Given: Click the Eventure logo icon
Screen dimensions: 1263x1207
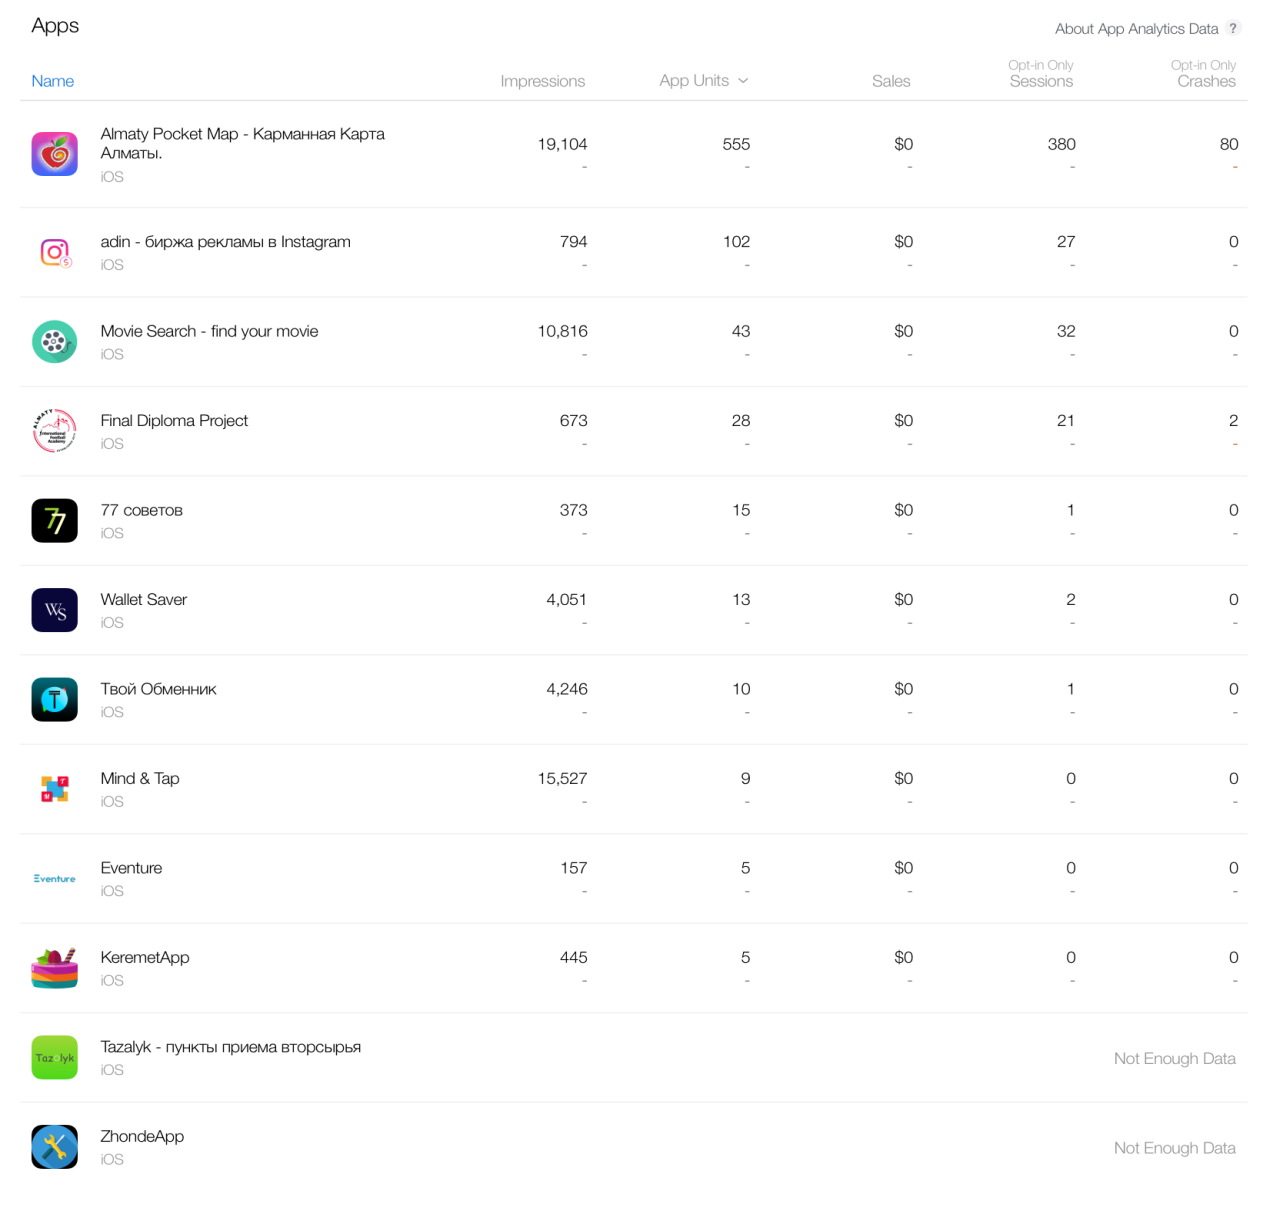Looking at the screenshot, I should point(54,879).
